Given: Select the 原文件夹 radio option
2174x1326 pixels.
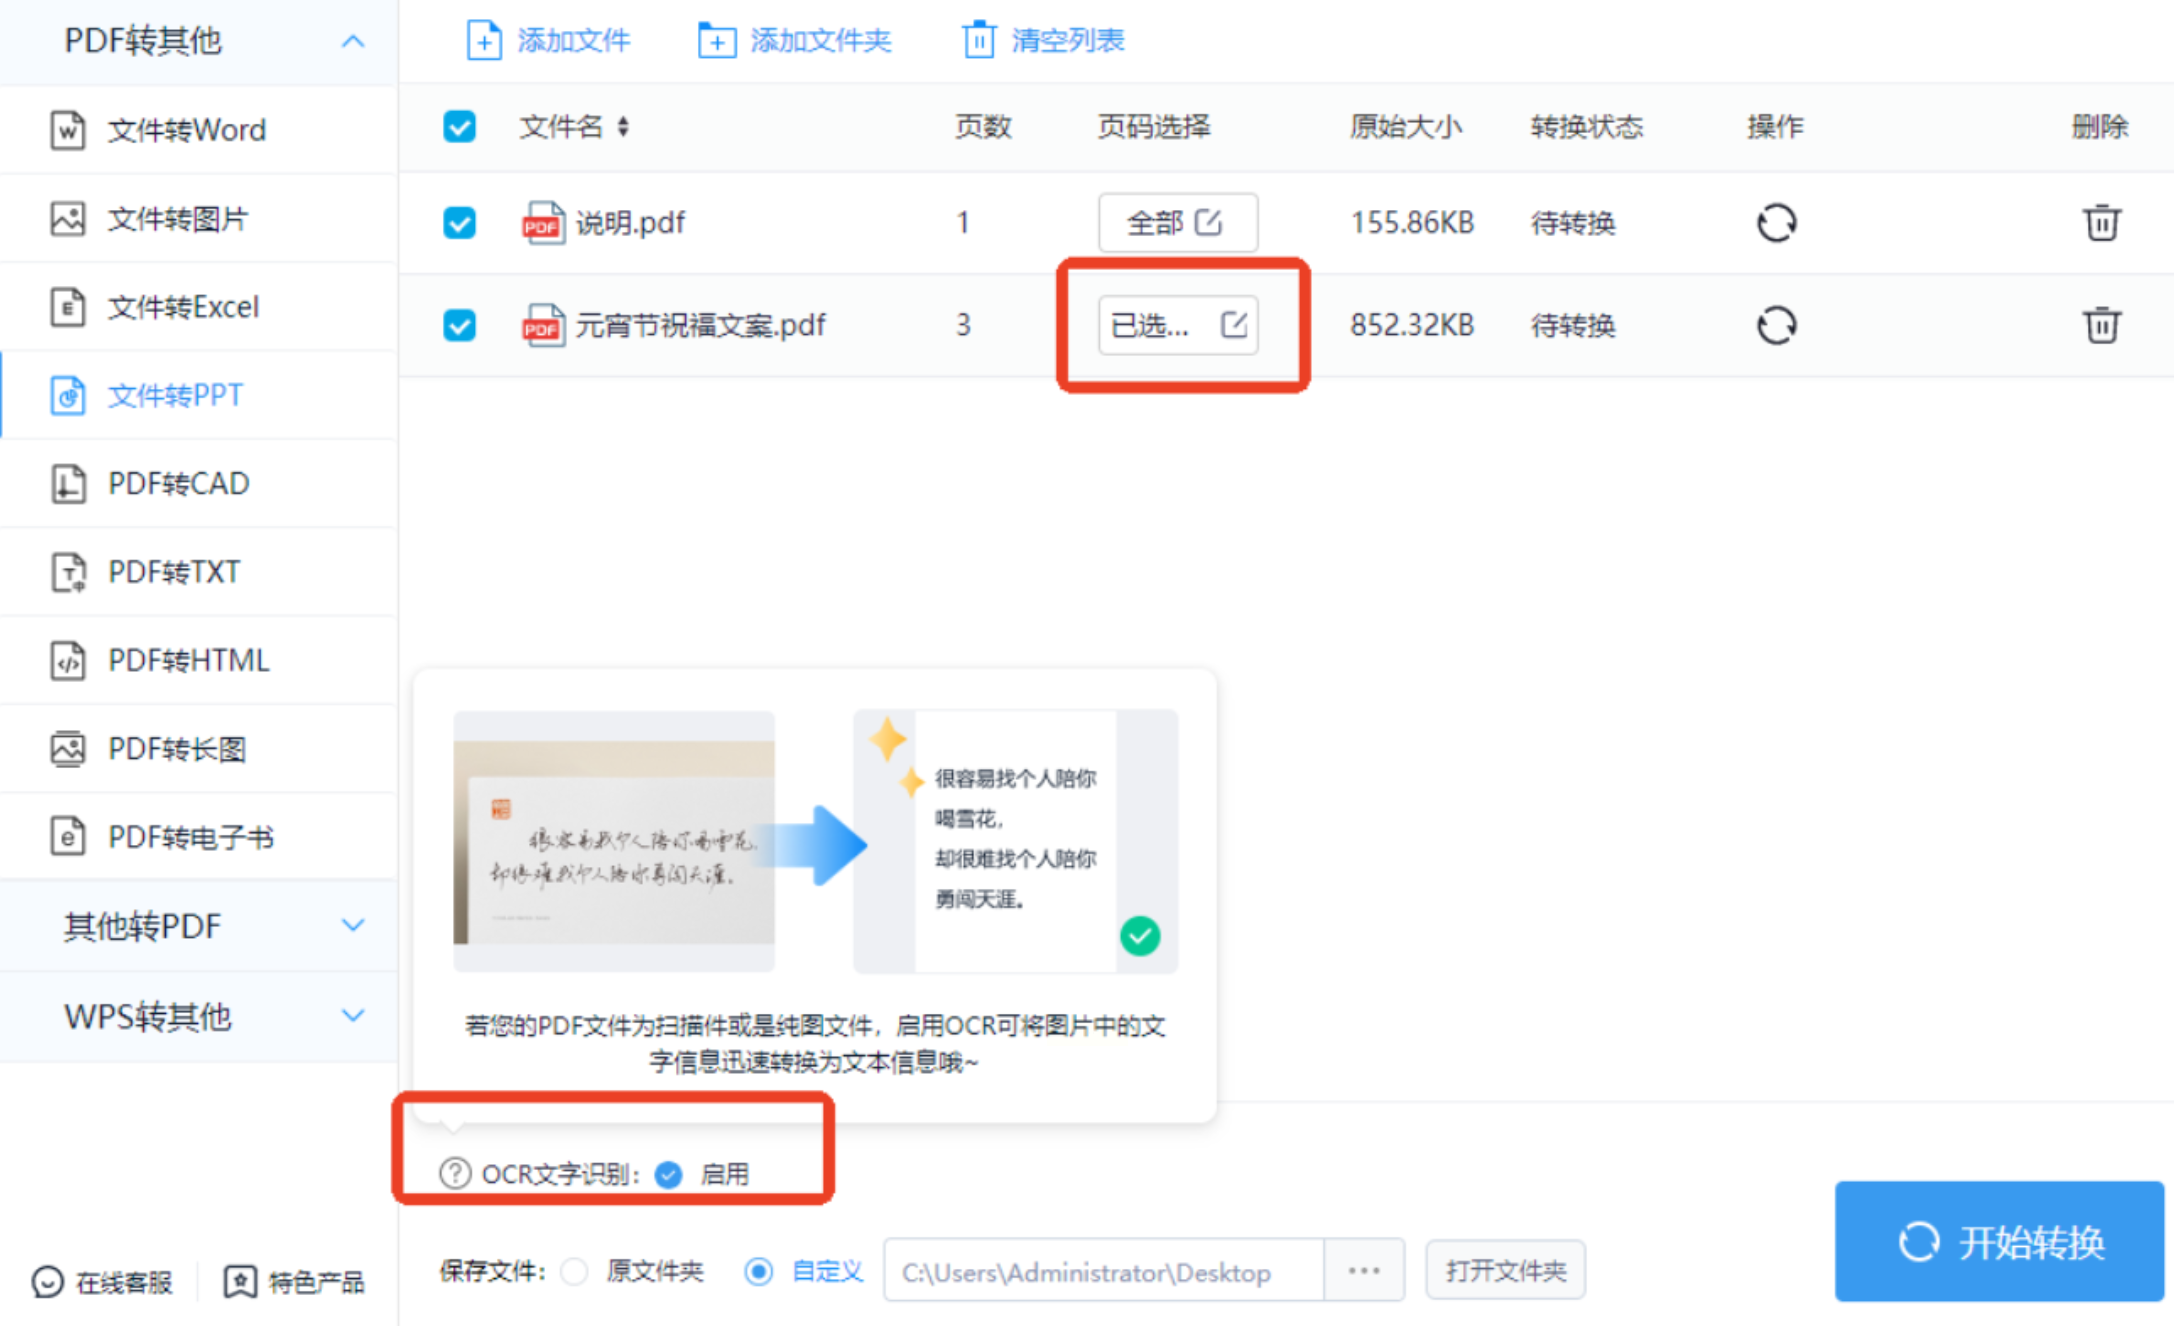Looking at the screenshot, I should click(575, 1271).
